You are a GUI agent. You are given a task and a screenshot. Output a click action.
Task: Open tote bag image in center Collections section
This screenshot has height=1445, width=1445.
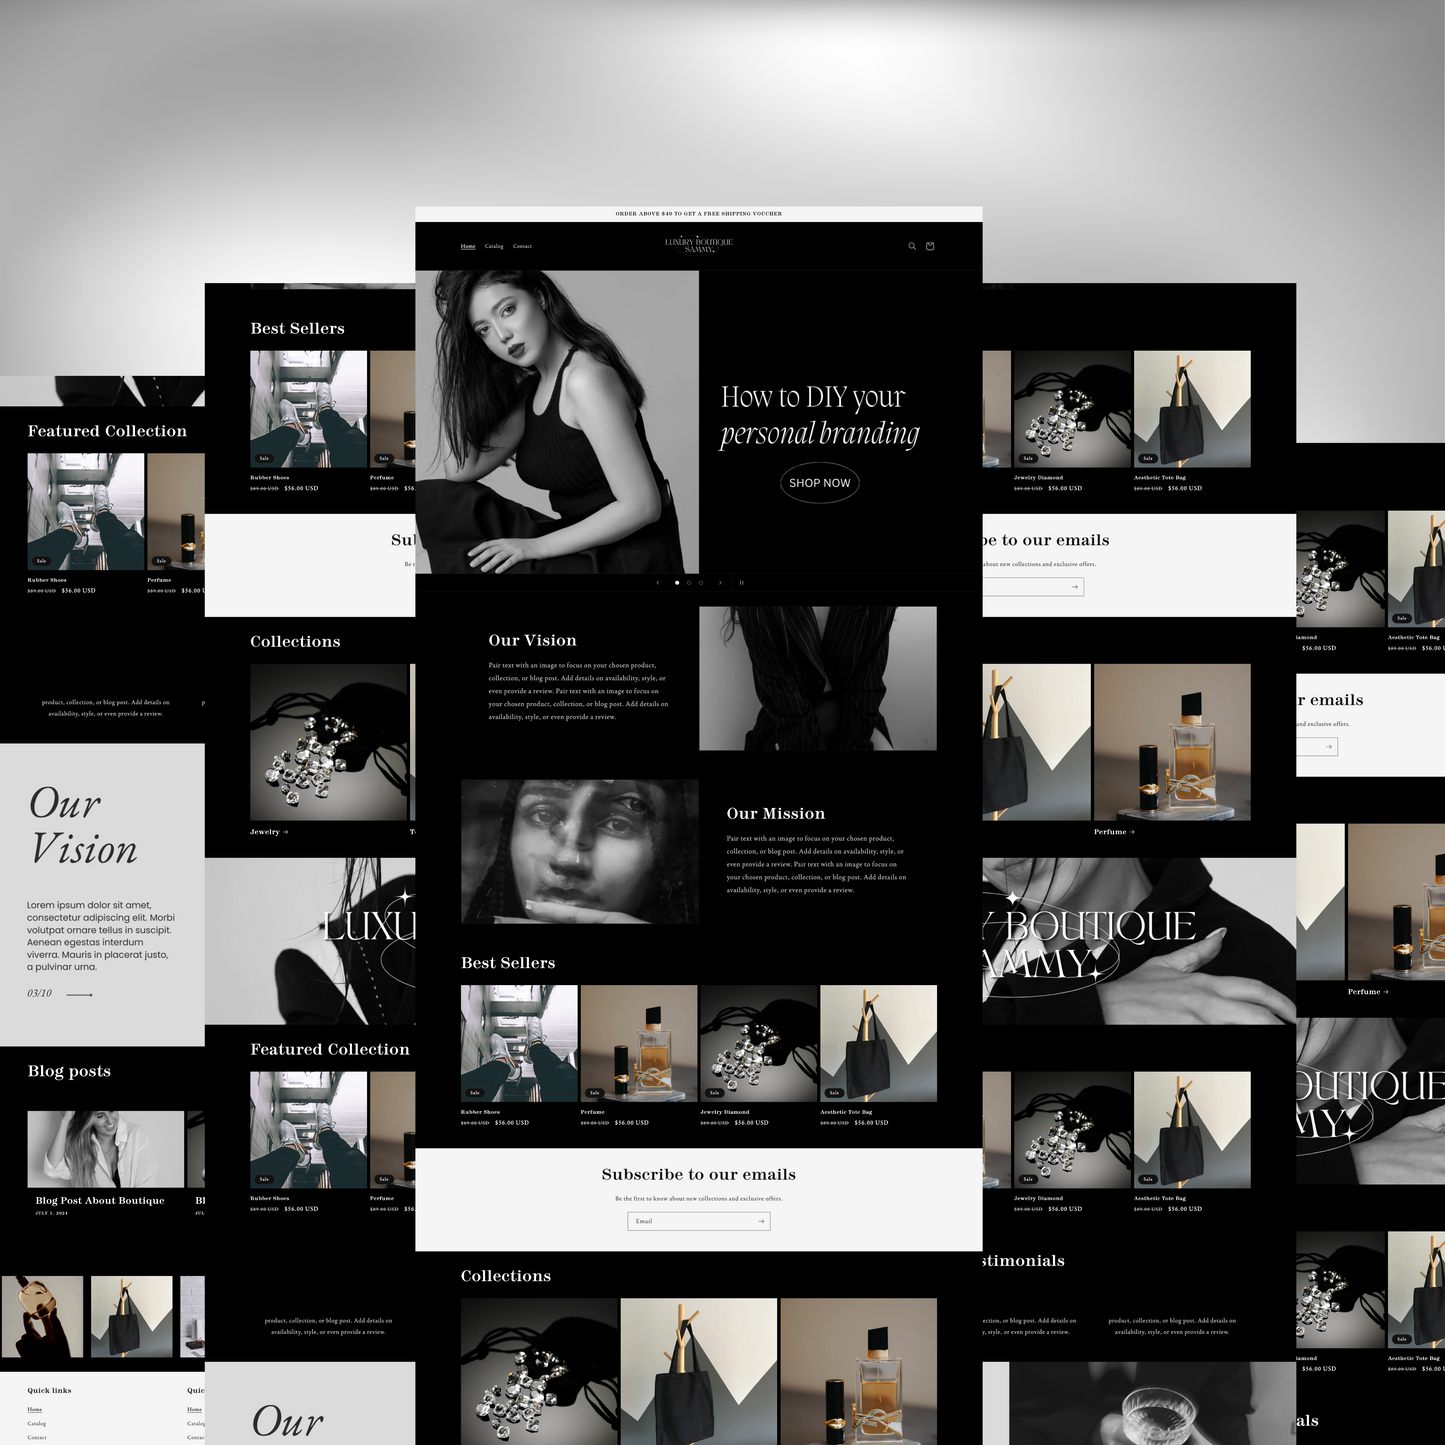pyautogui.click(x=699, y=1371)
